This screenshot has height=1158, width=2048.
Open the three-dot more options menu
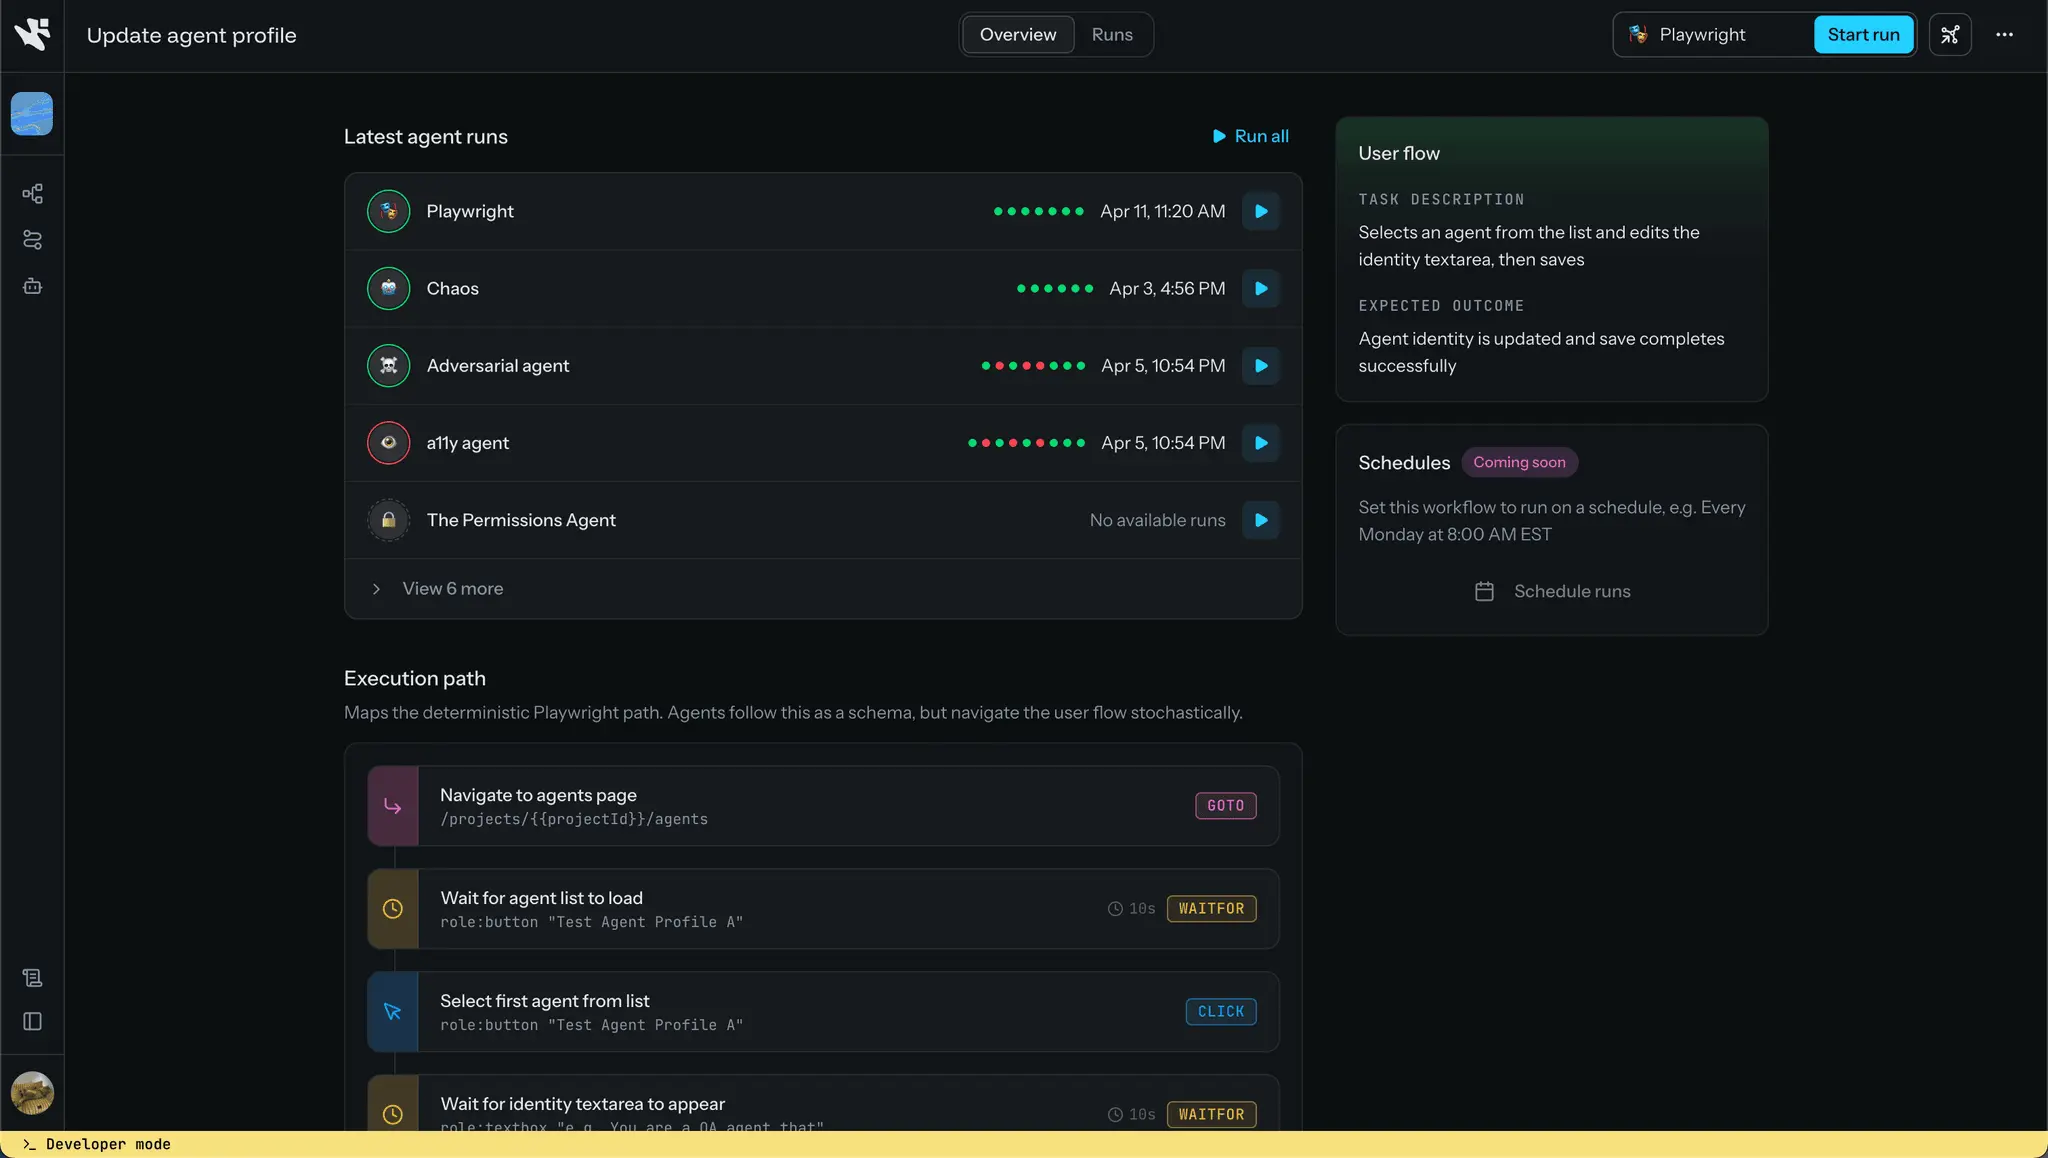tap(2004, 34)
